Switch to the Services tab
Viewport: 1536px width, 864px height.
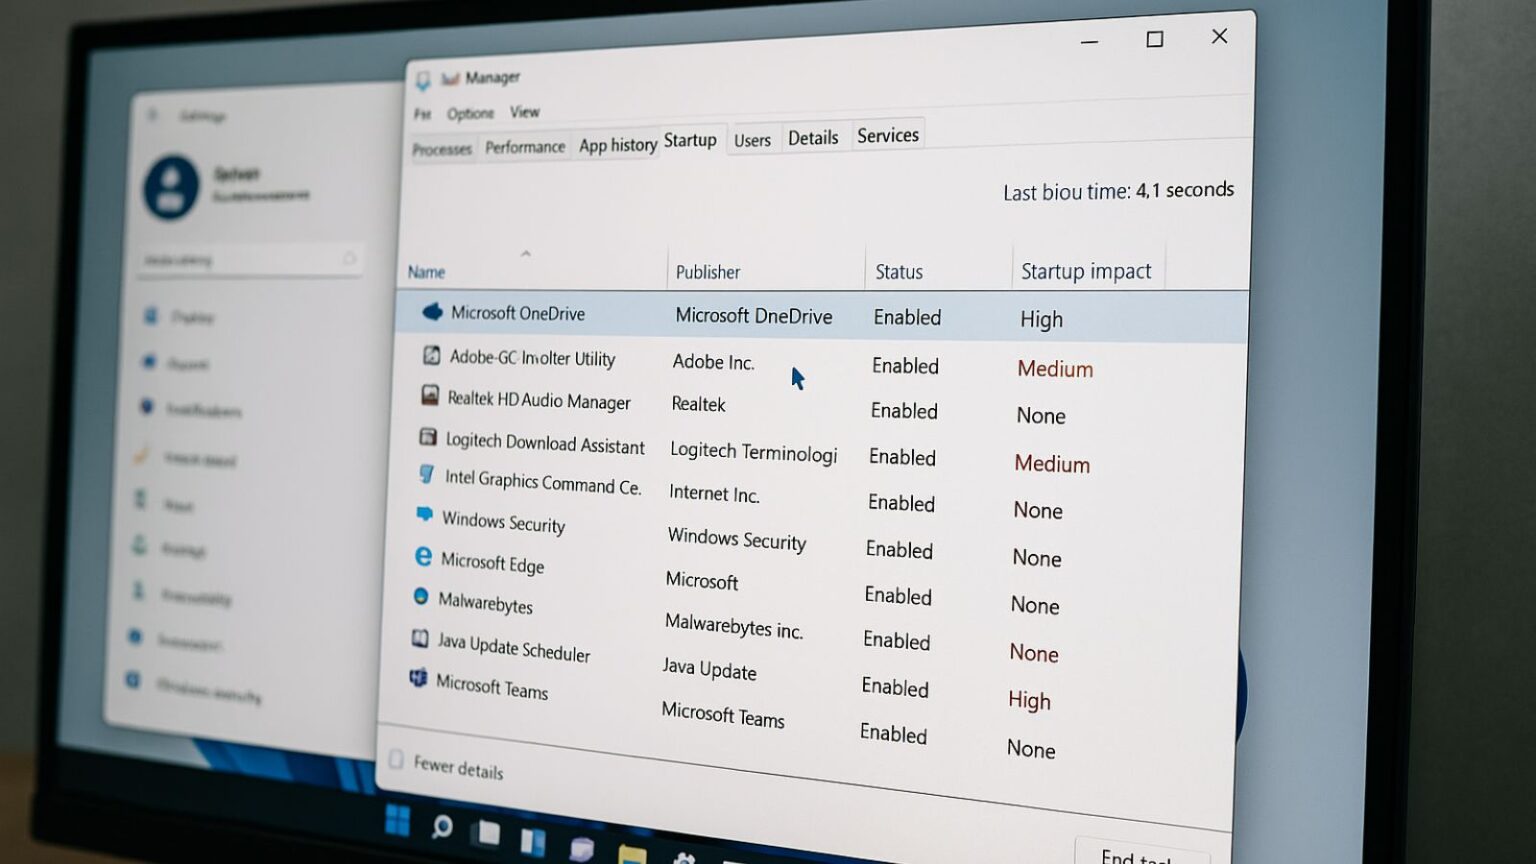(x=888, y=135)
